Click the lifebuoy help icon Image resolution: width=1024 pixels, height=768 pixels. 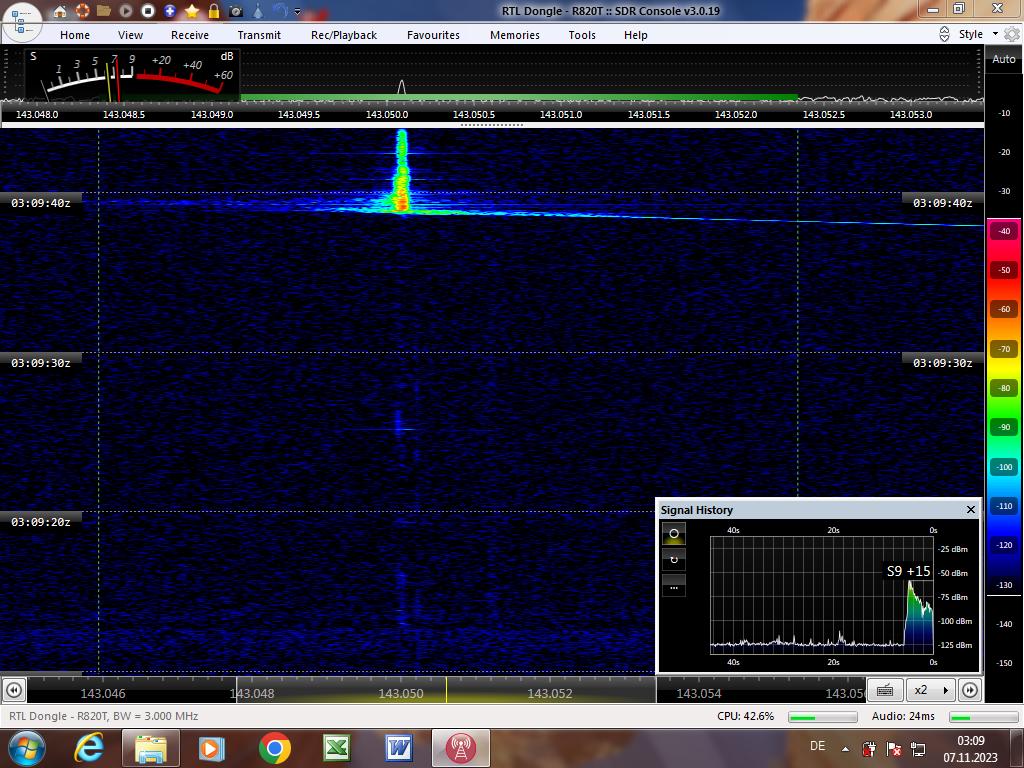tap(82, 11)
